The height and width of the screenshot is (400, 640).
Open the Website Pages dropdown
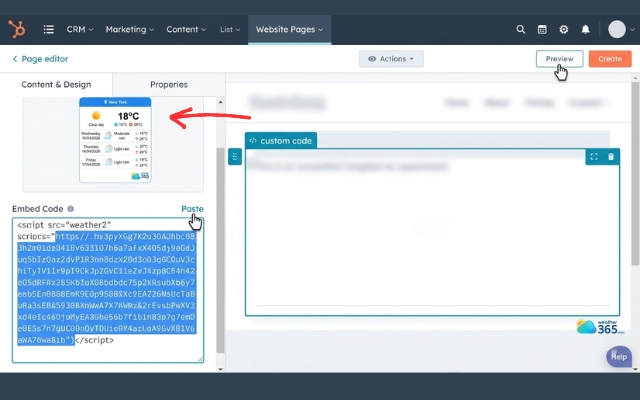click(289, 29)
